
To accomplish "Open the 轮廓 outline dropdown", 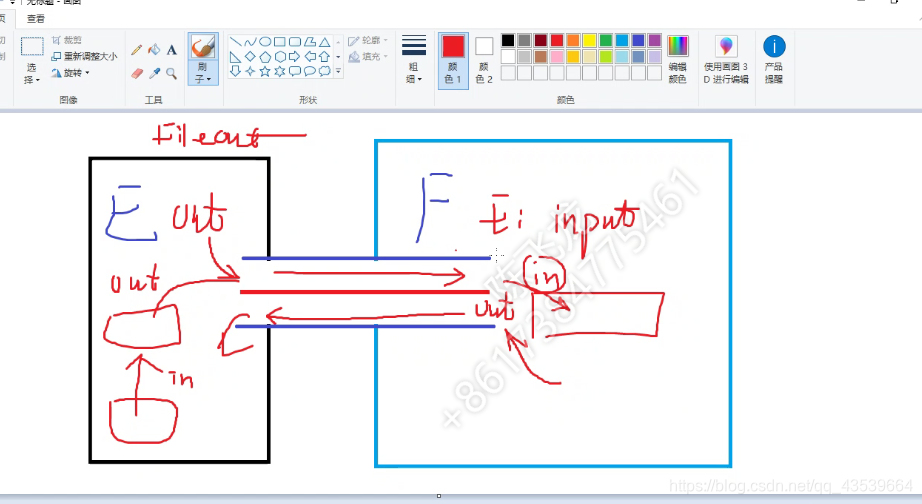I will coord(368,41).
